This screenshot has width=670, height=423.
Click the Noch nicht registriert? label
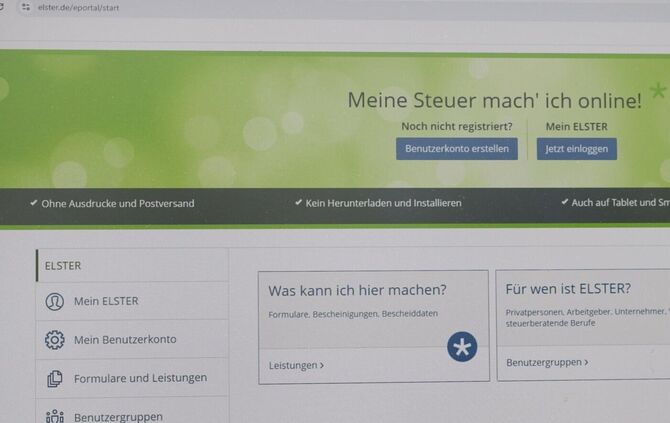[456, 126]
